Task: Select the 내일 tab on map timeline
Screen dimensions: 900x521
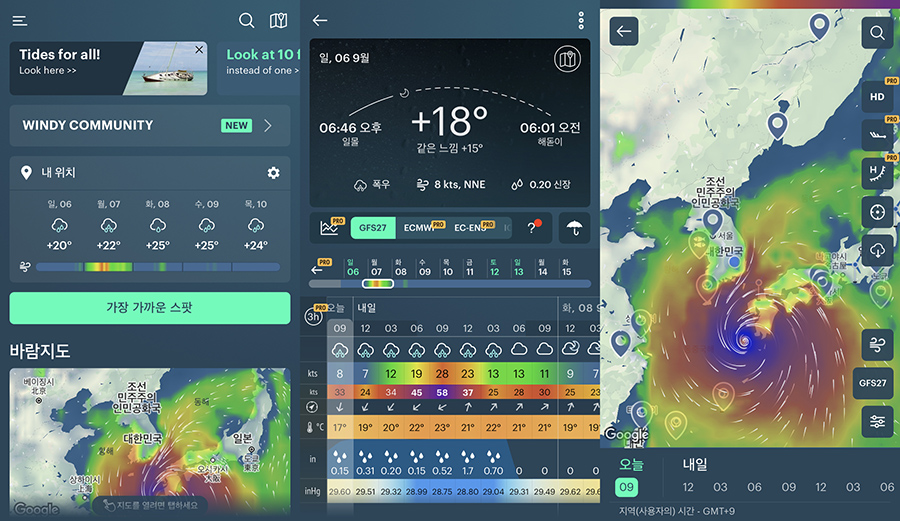Action: pos(695,464)
